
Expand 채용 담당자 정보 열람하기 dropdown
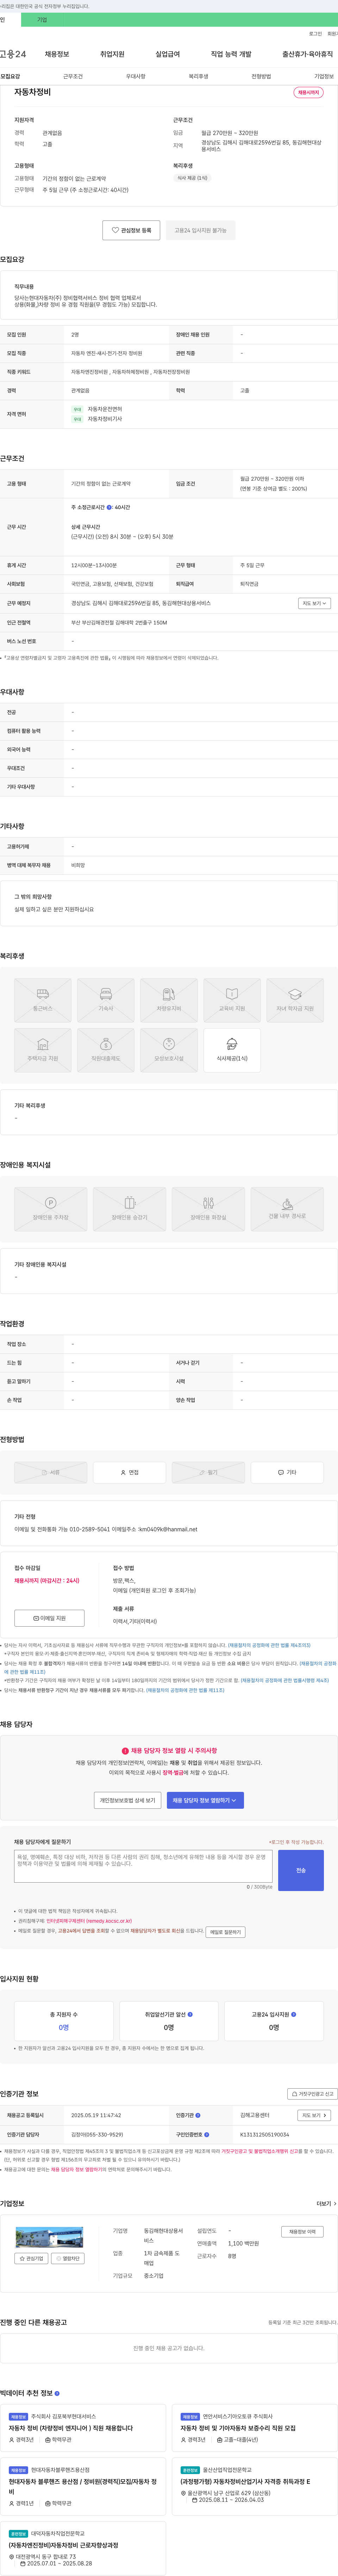tap(205, 1800)
